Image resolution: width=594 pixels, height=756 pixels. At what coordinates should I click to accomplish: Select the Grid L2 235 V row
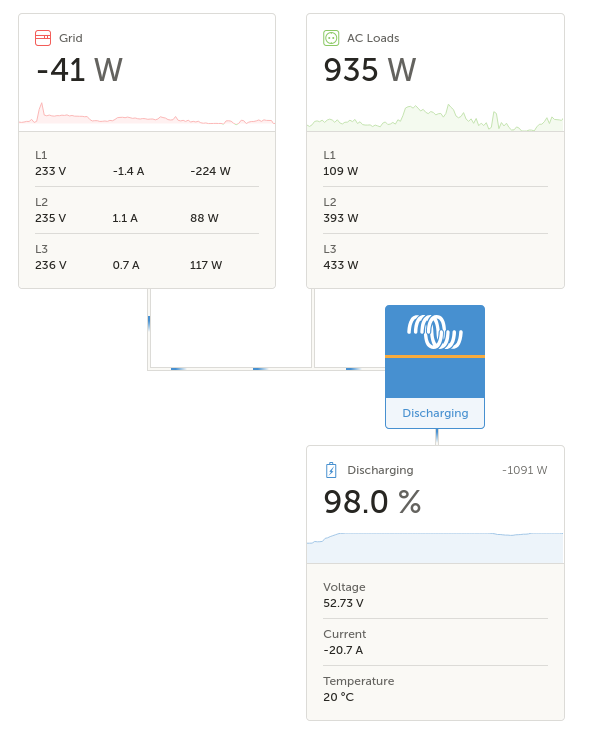click(147, 210)
